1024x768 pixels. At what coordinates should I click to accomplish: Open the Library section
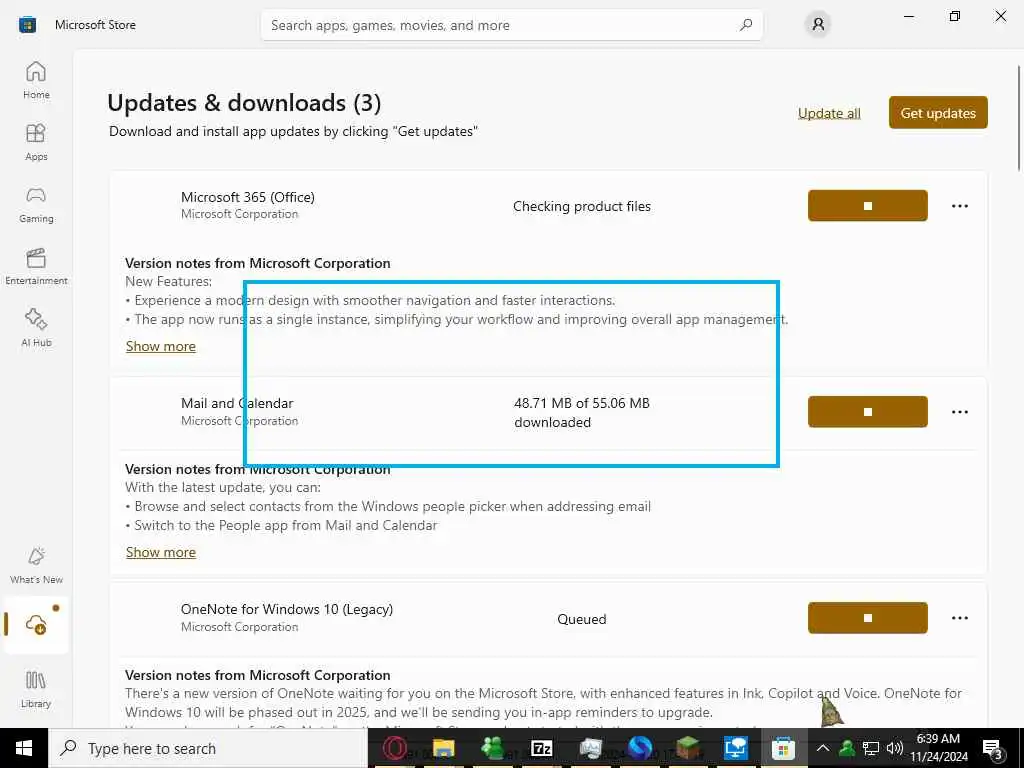[x=36, y=690]
